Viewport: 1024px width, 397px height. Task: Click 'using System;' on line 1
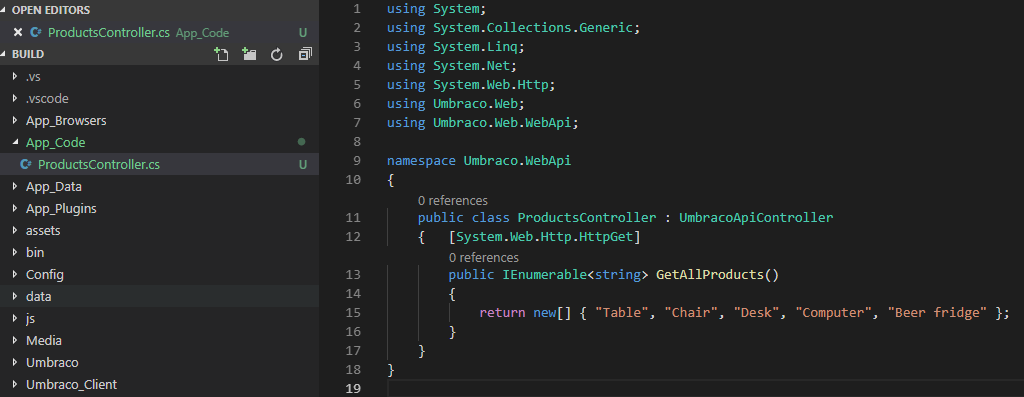click(x=436, y=9)
